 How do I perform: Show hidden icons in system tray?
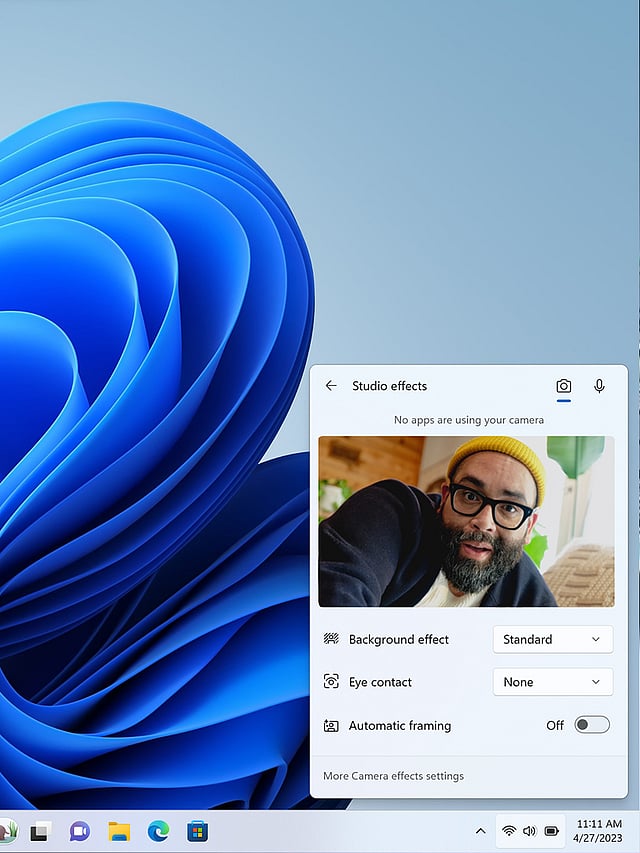coord(480,831)
